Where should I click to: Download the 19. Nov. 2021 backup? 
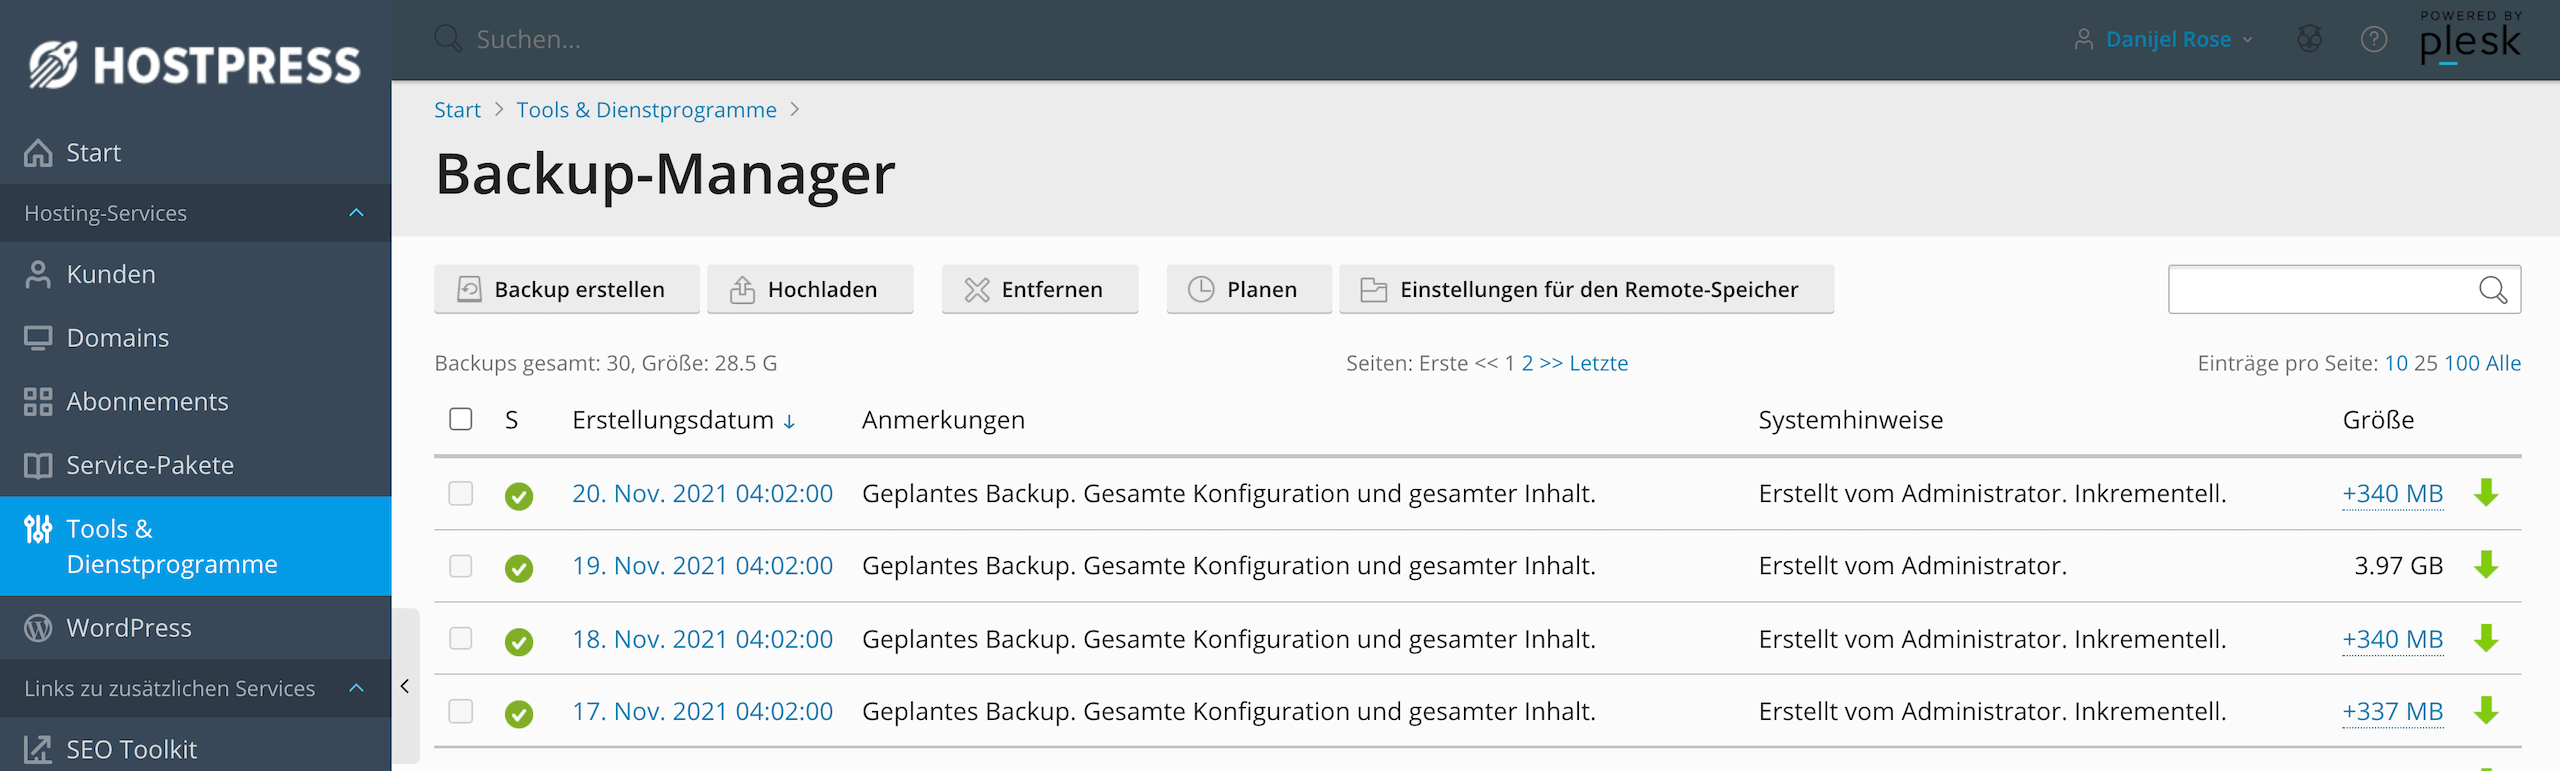(2486, 566)
